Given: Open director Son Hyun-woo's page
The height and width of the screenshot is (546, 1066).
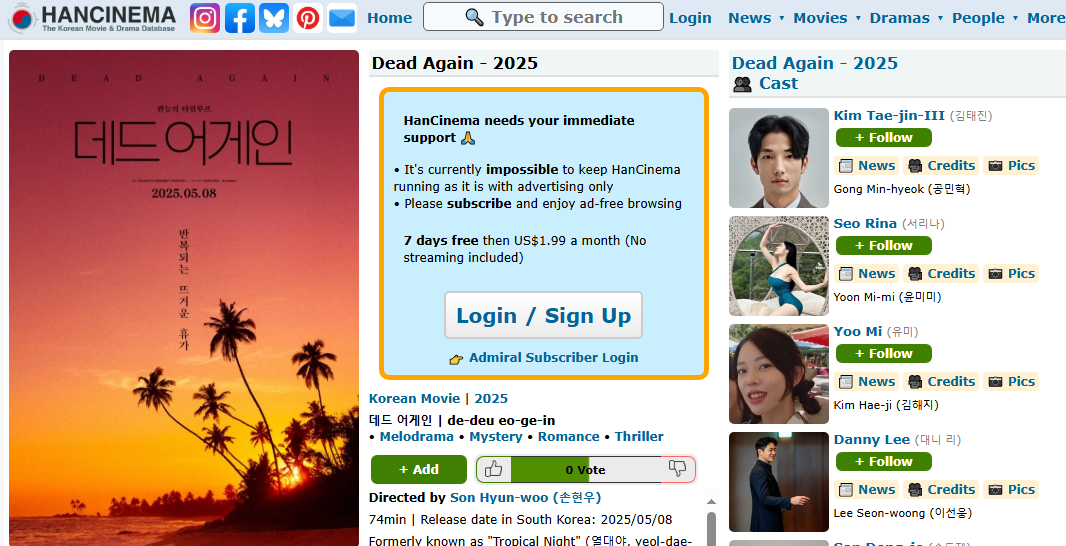Looking at the screenshot, I should click(526, 498).
